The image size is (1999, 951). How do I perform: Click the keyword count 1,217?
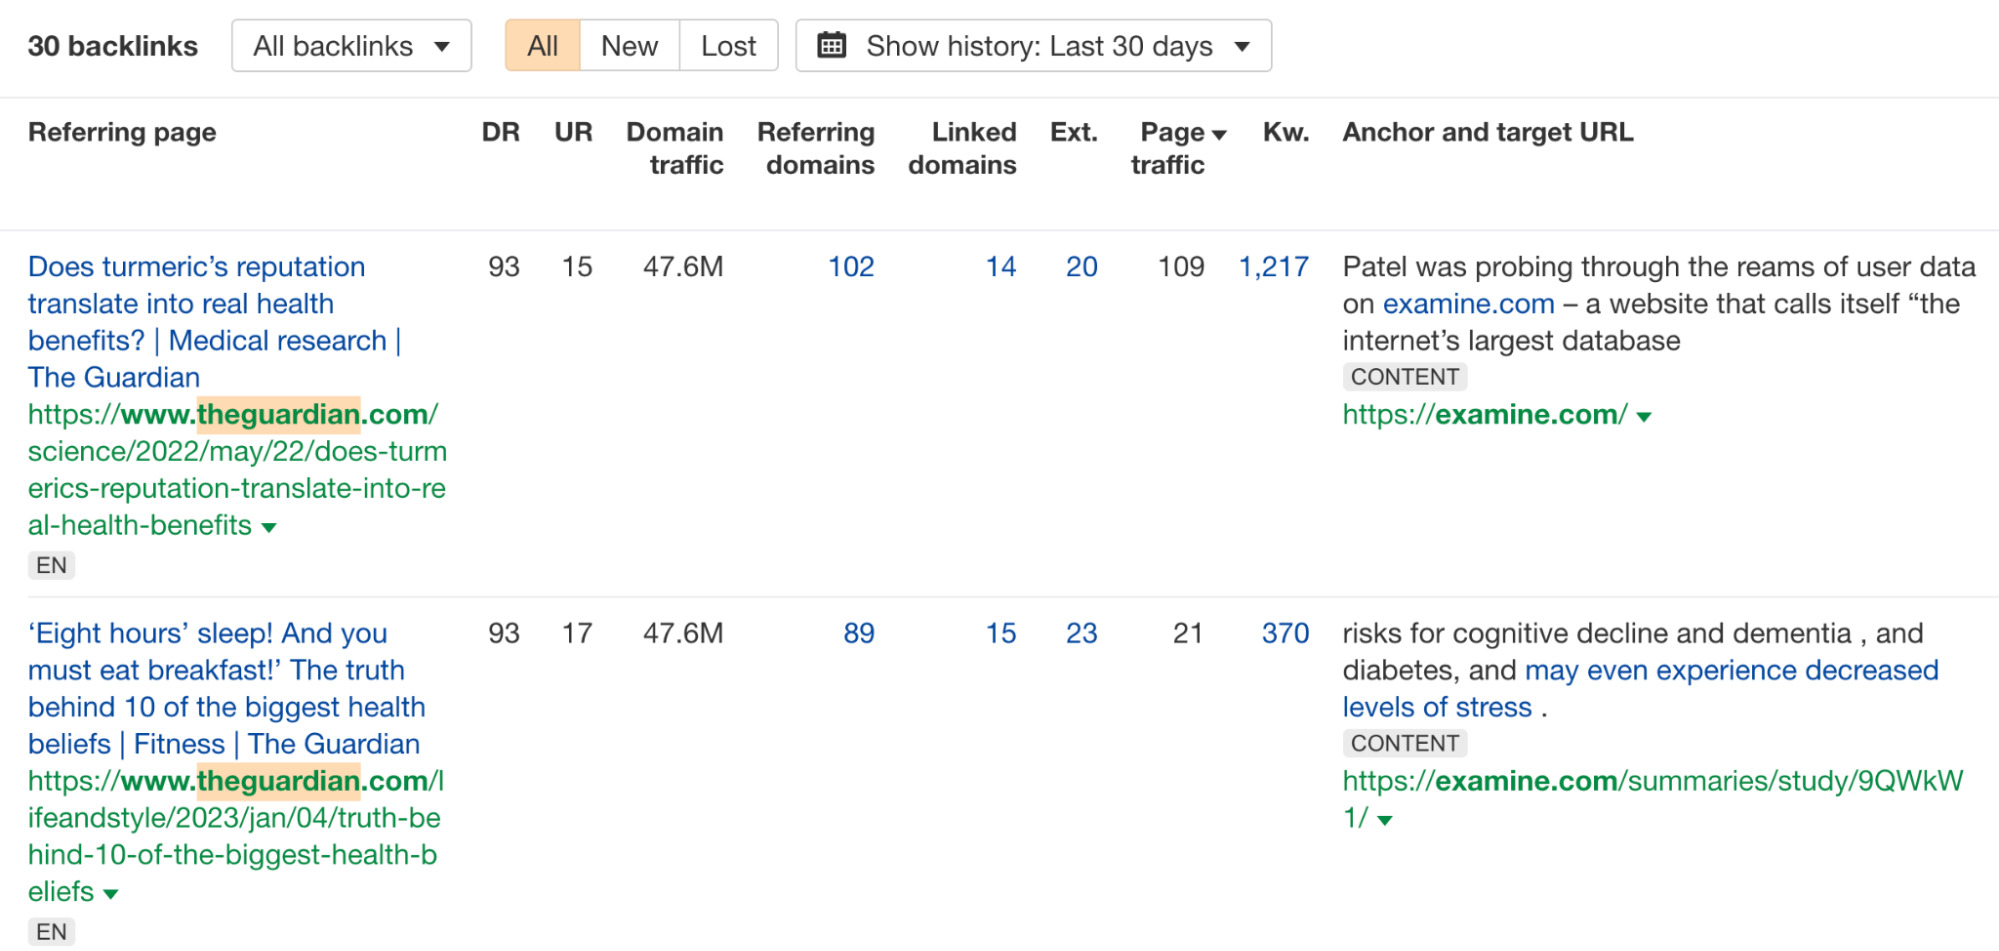coord(1273,267)
